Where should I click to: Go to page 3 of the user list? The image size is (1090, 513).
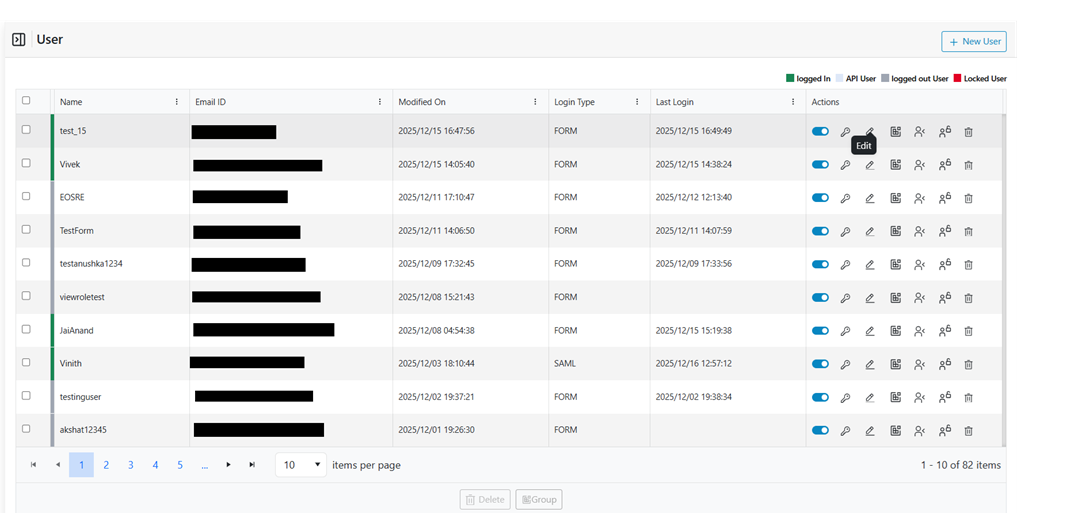click(x=131, y=465)
